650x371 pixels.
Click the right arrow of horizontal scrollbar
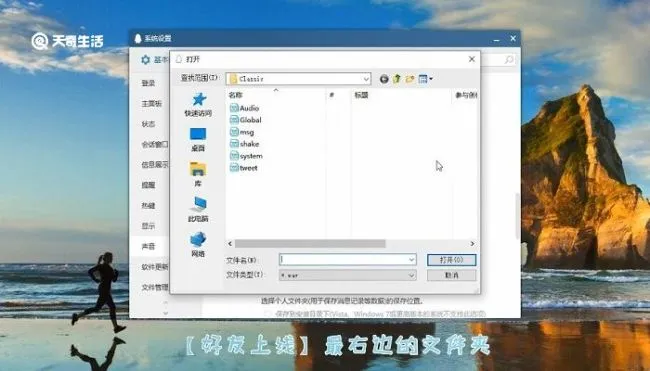[472, 244]
